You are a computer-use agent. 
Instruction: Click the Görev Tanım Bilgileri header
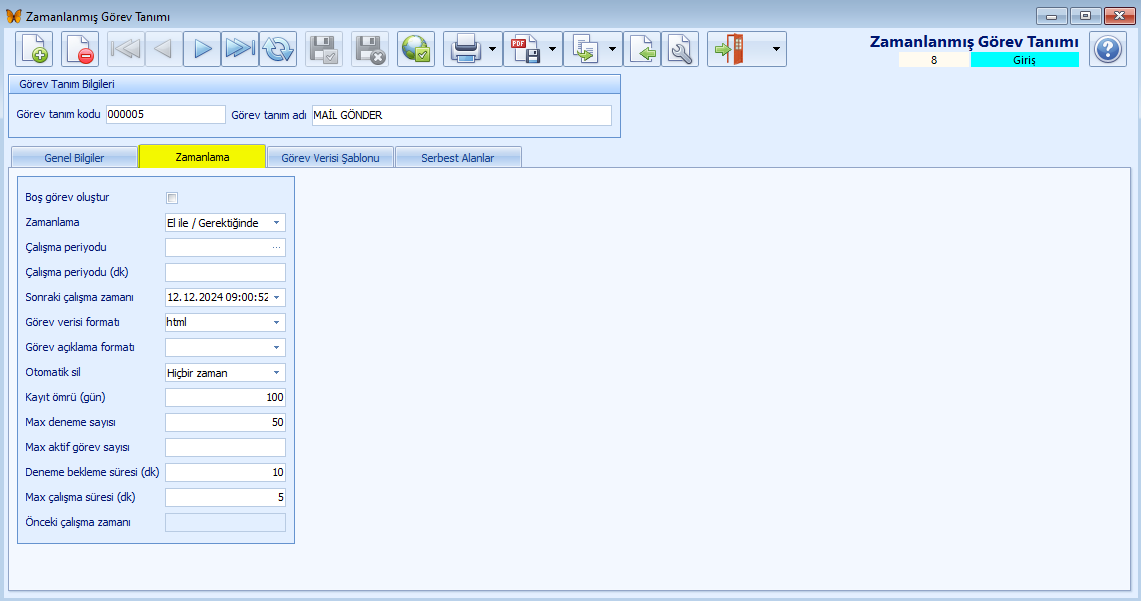314,84
